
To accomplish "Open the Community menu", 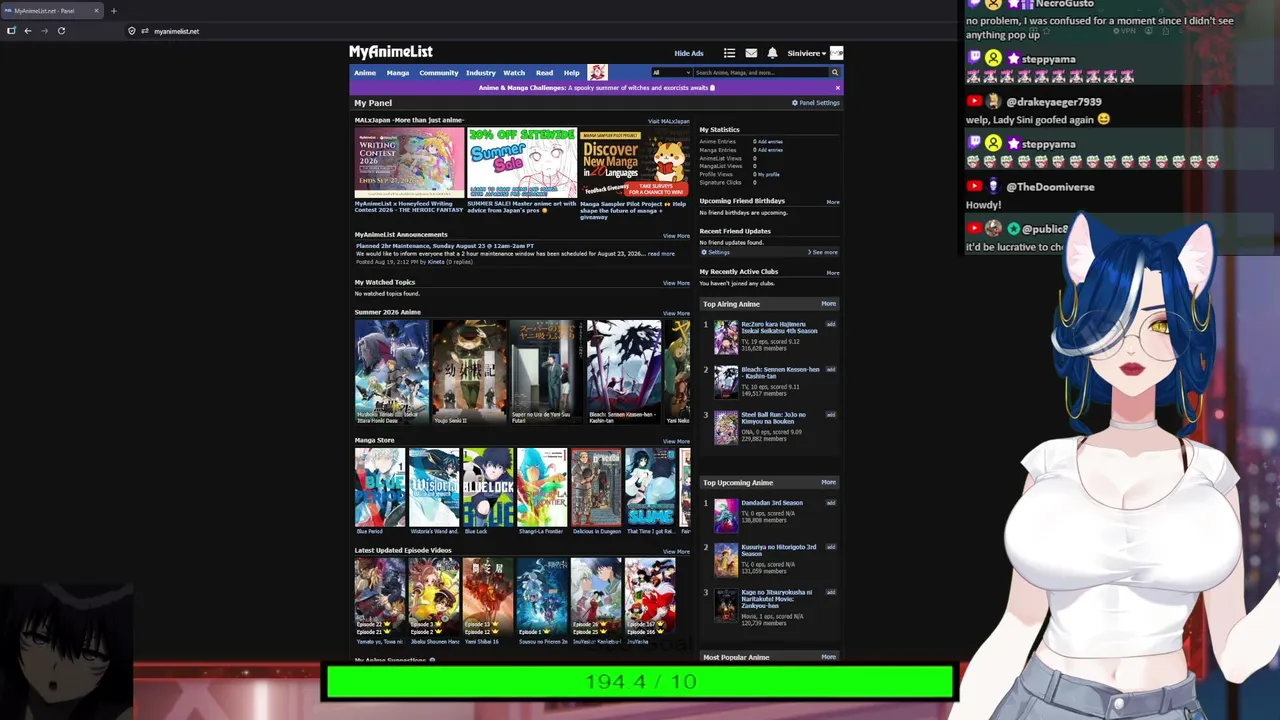I will point(439,73).
